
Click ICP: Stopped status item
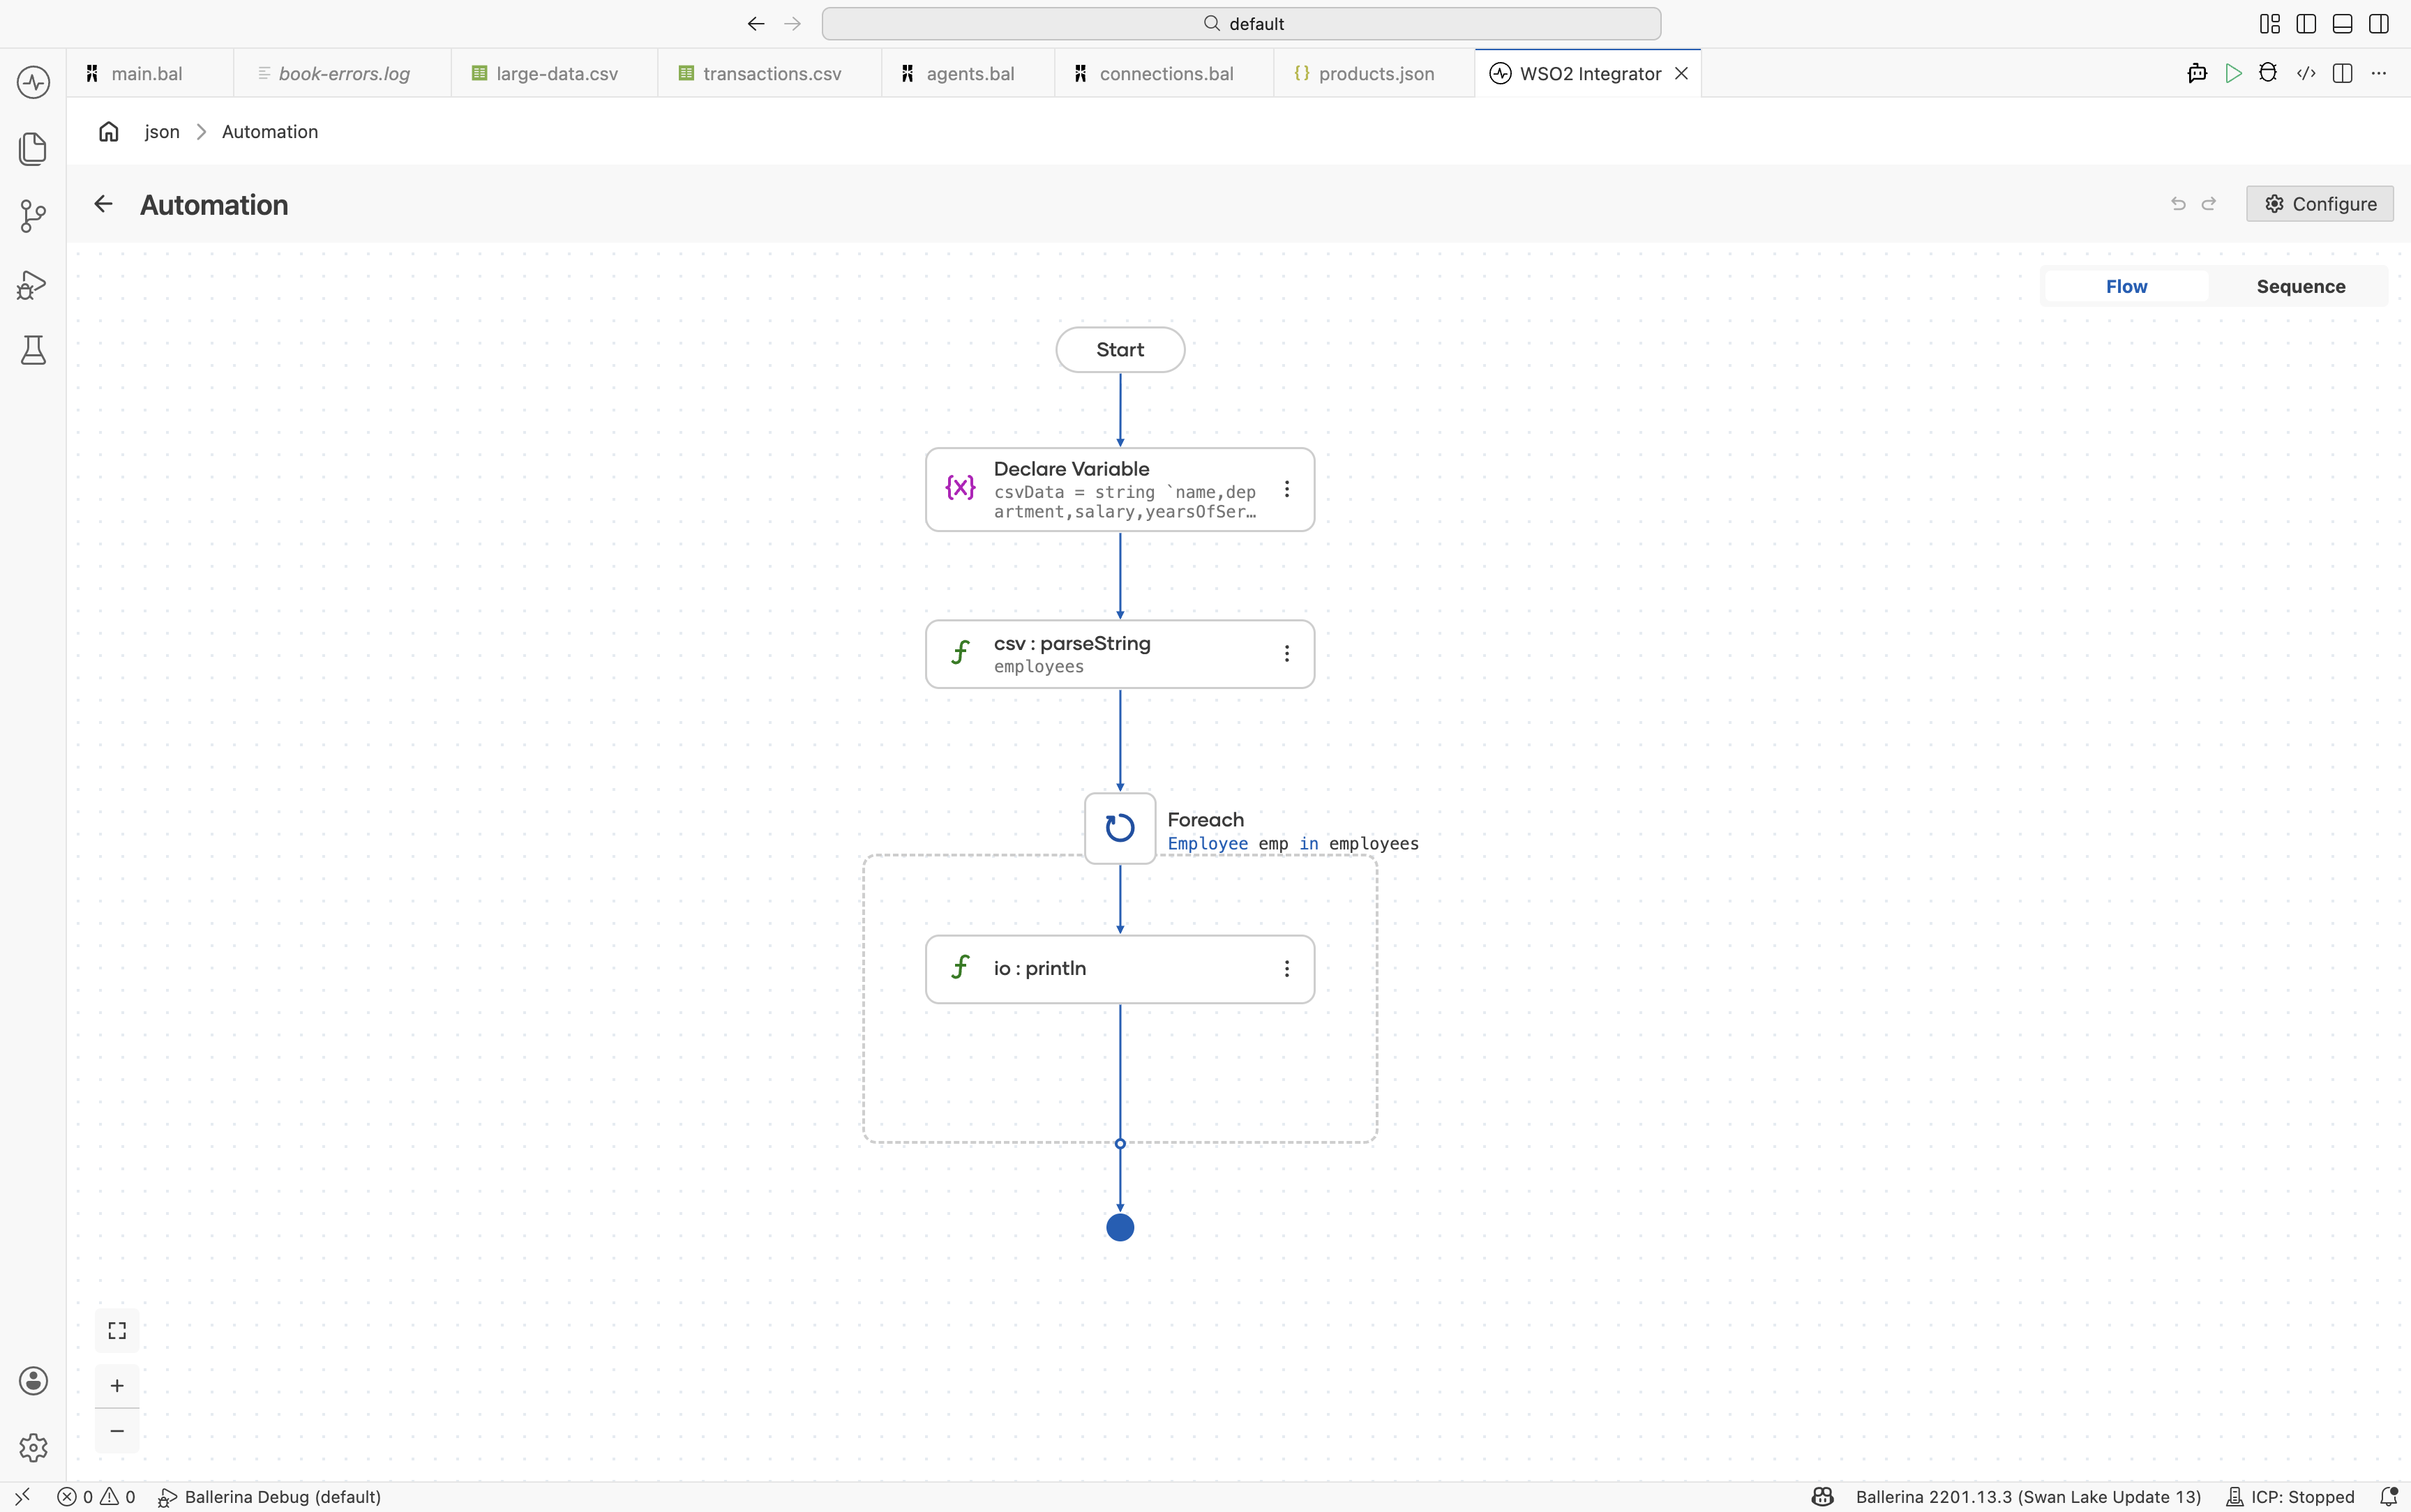coord(2290,1497)
